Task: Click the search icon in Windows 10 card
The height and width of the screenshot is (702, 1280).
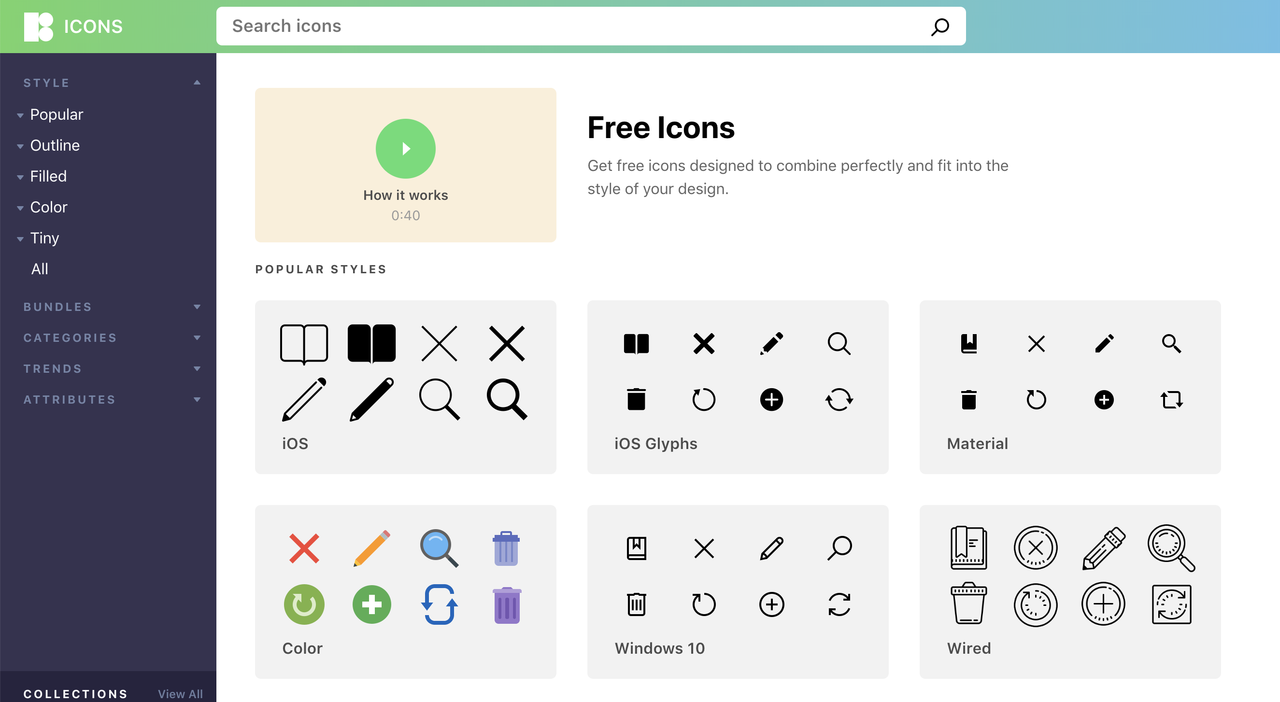Action: pos(839,548)
